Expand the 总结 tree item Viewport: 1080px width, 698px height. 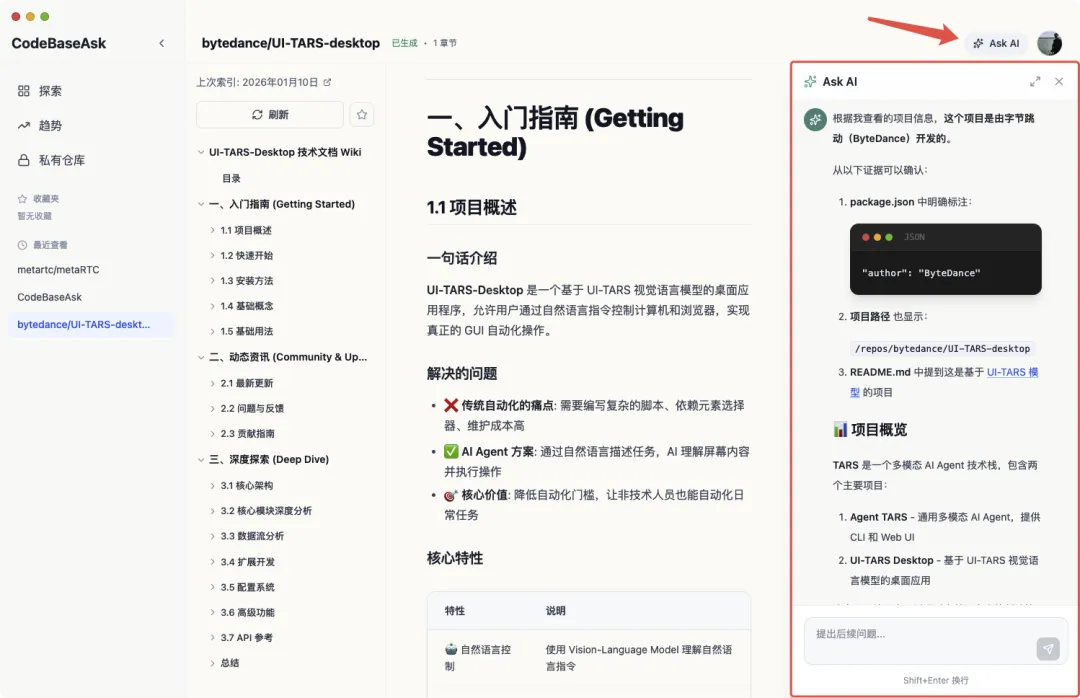(x=212, y=663)
